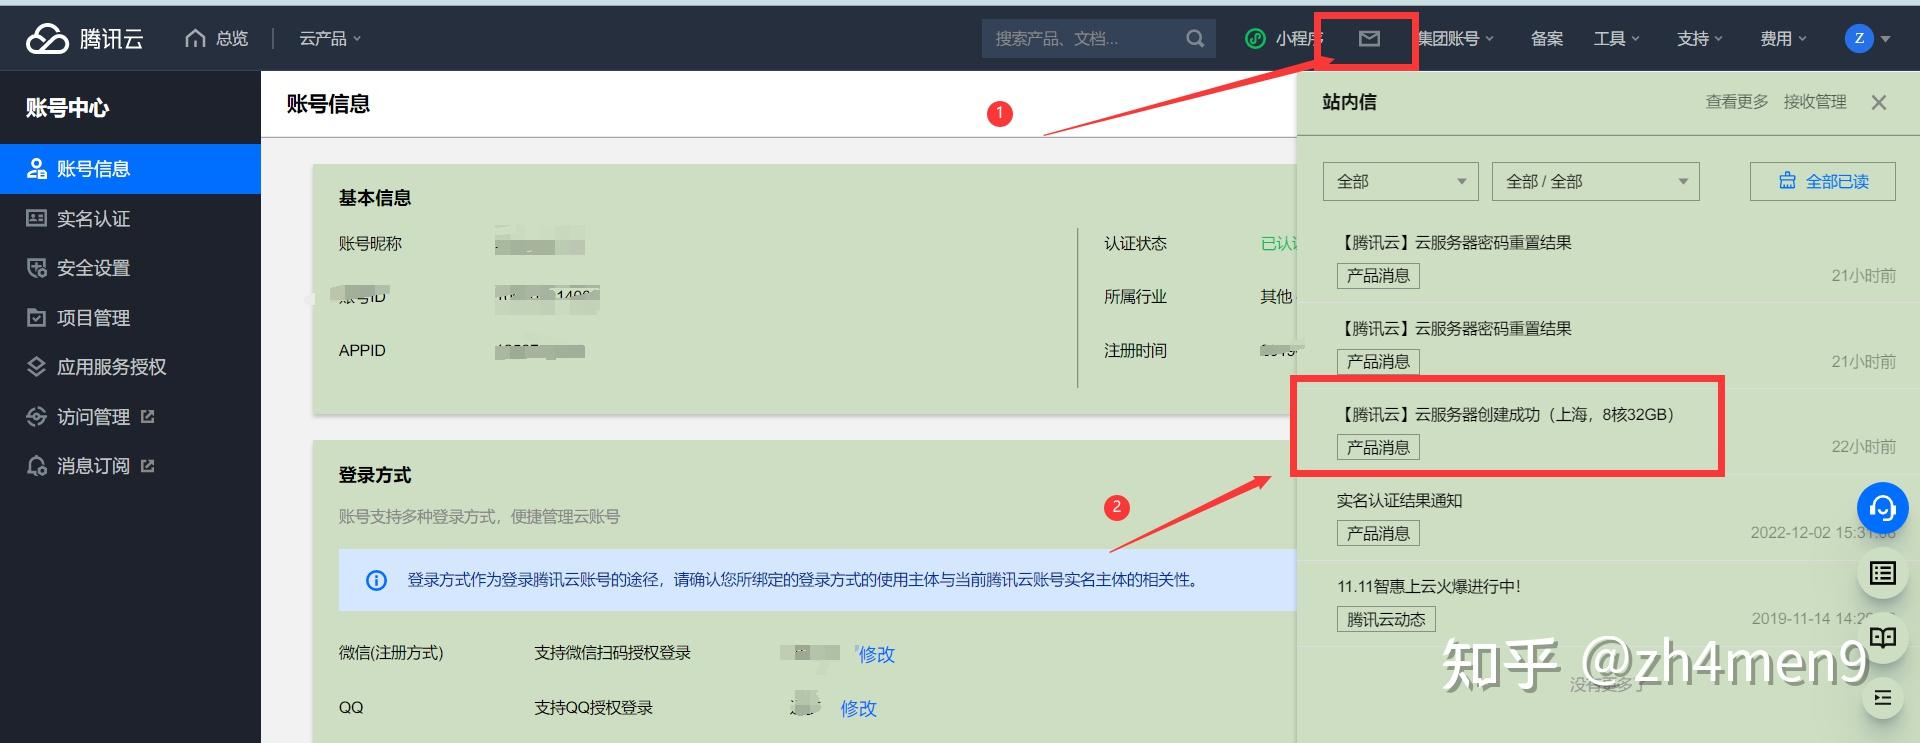Screen dimensions: 1920x743
Task: Click the search magnifier icon
Action: pyautogui.click(x=1195, y=38)
